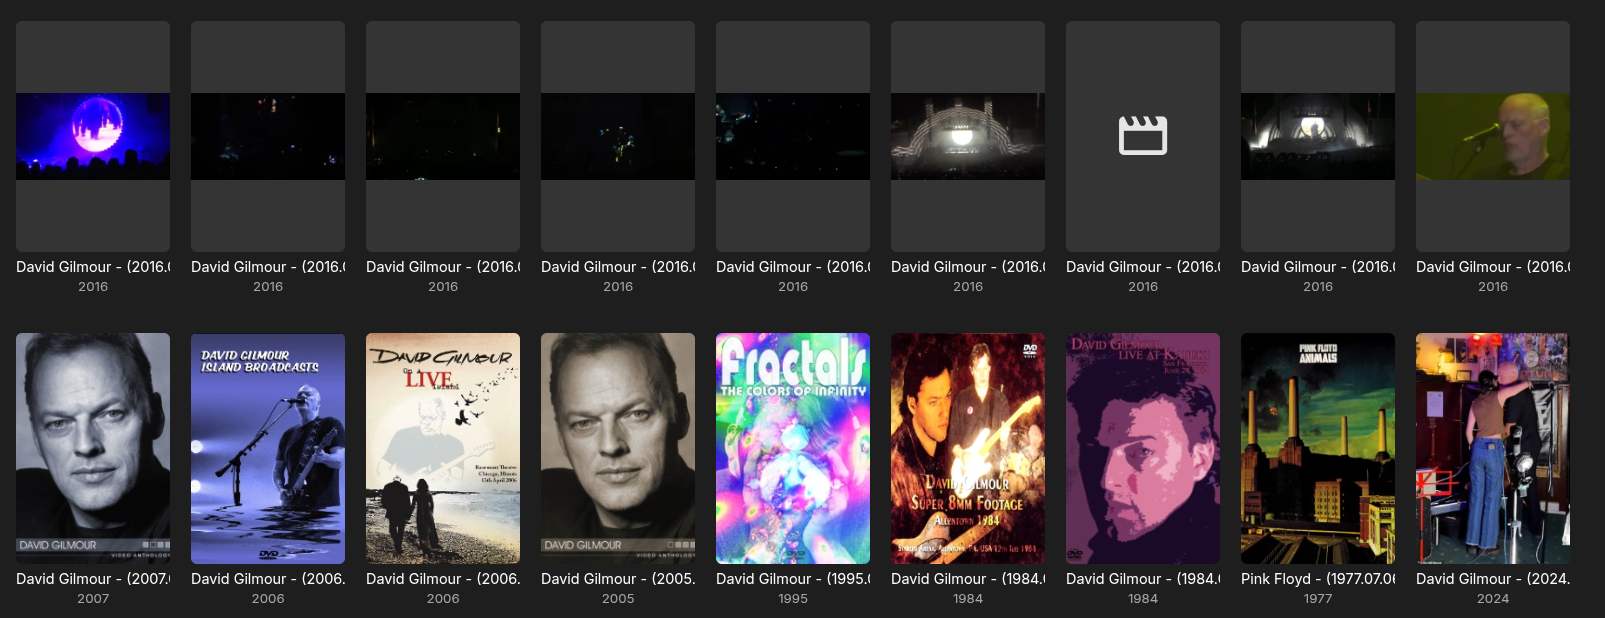Open the poster showing a couple embracing in jeans
Screen dimensions: 1605x618
pos(1493,448)
